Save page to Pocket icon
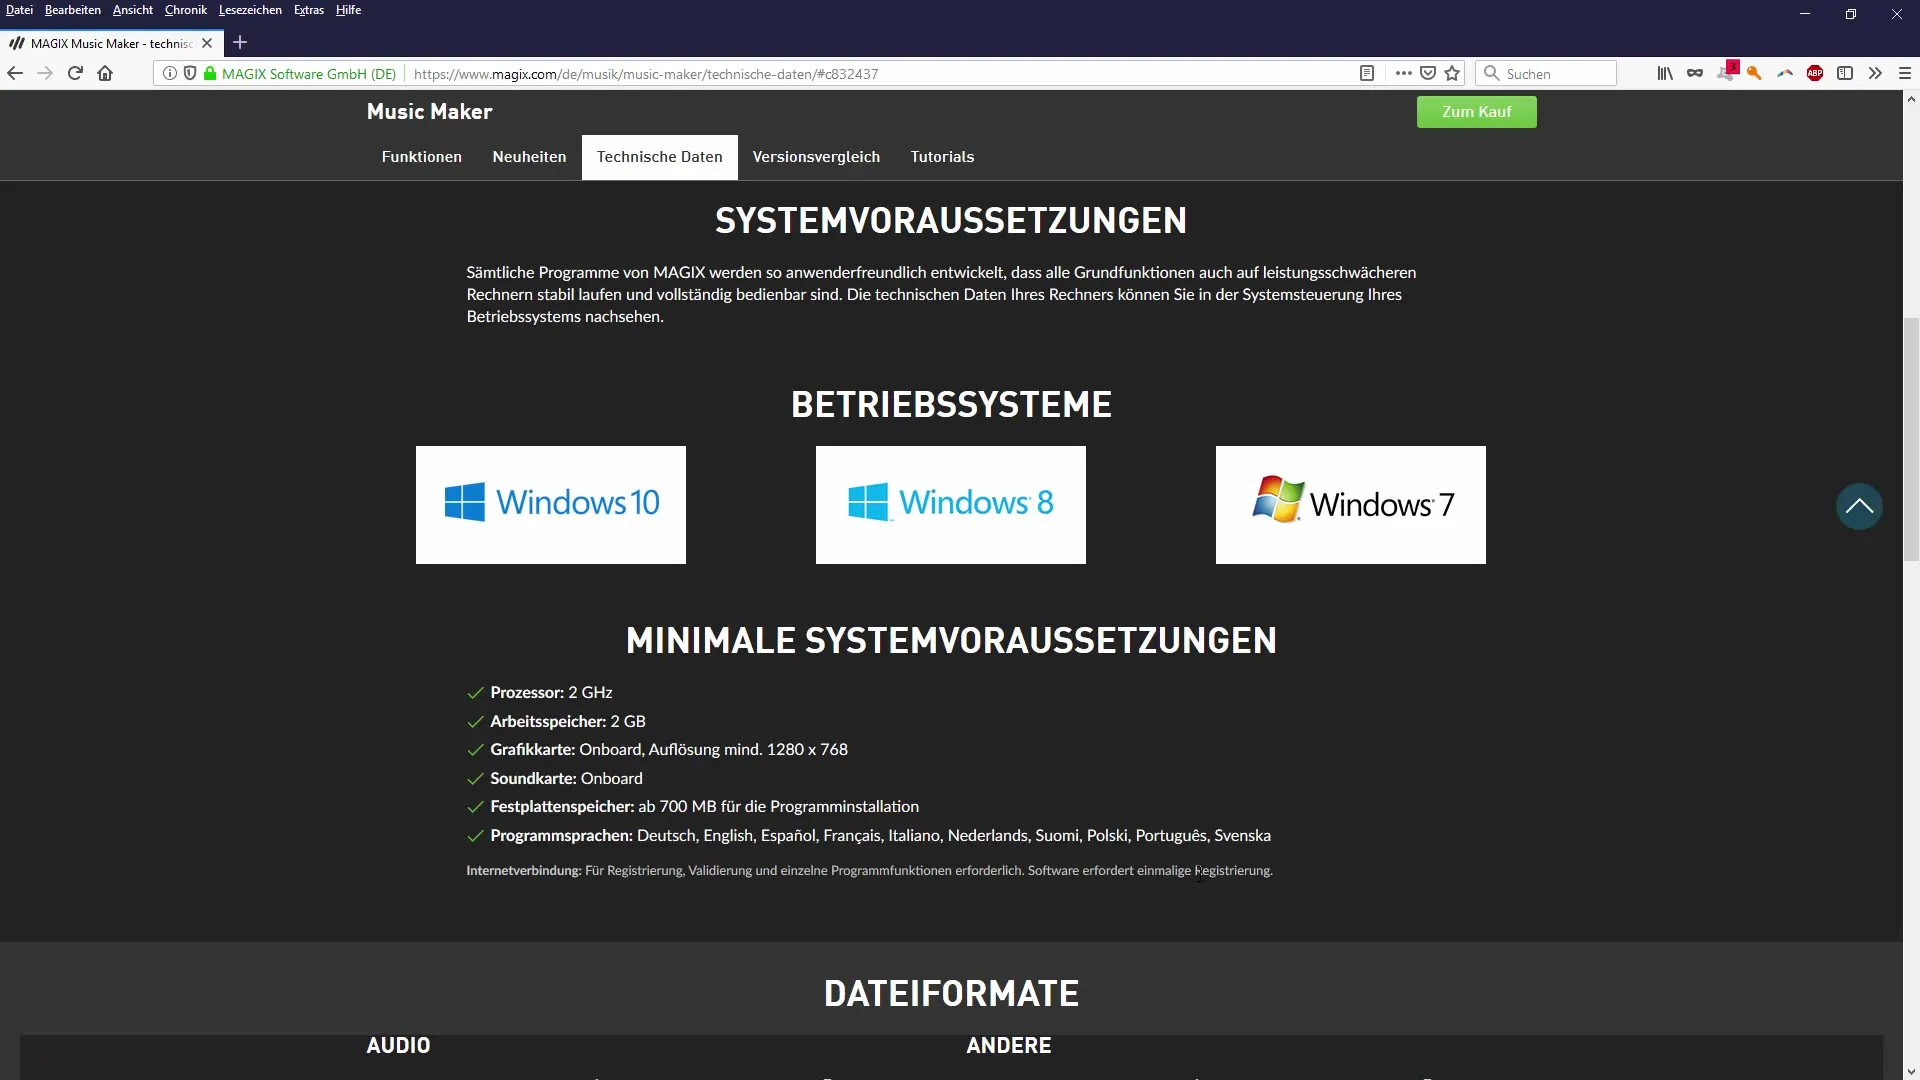 point(1428,73)
